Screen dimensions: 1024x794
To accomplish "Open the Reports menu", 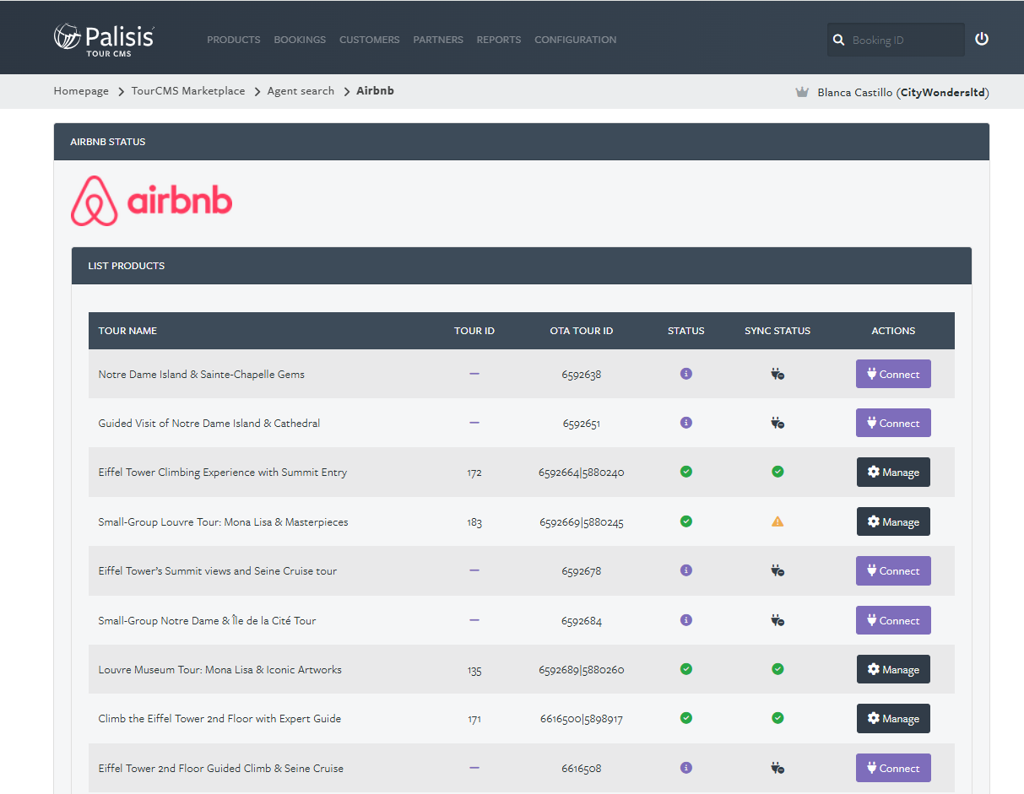I will pyautogui.click(x=498, y=39).
